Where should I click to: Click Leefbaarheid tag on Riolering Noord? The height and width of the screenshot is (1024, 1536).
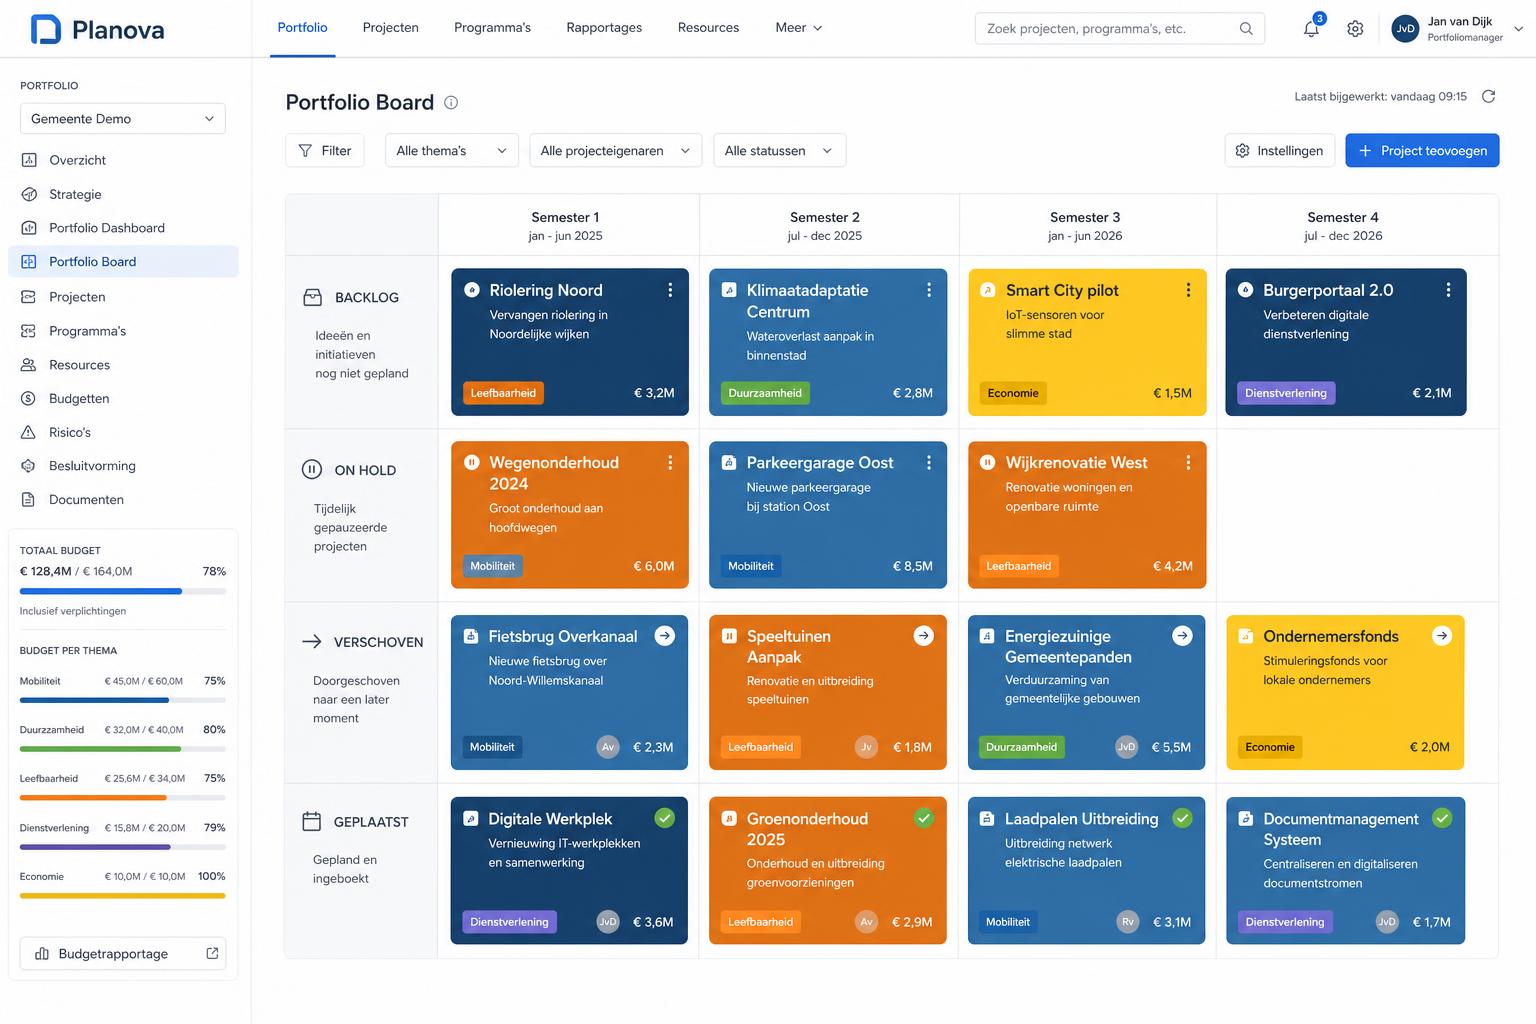point(503,393)
